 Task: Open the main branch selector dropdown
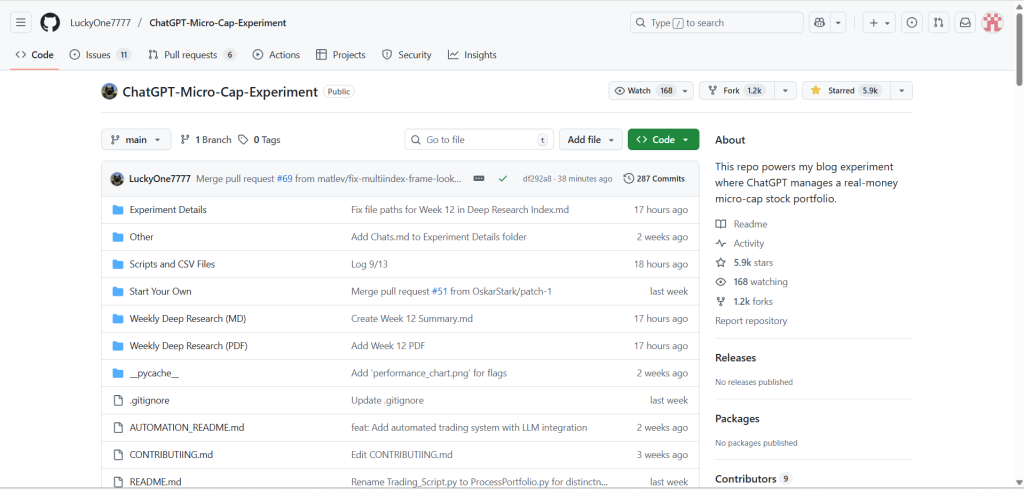pos(136,140)
